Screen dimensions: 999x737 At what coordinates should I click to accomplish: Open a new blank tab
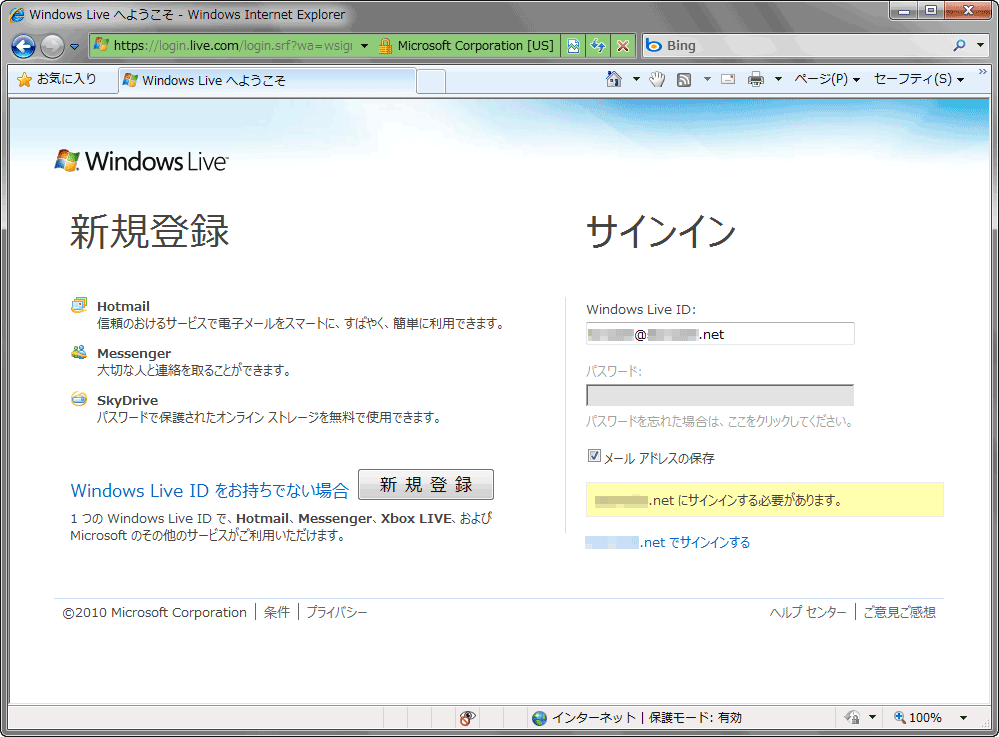431,82
